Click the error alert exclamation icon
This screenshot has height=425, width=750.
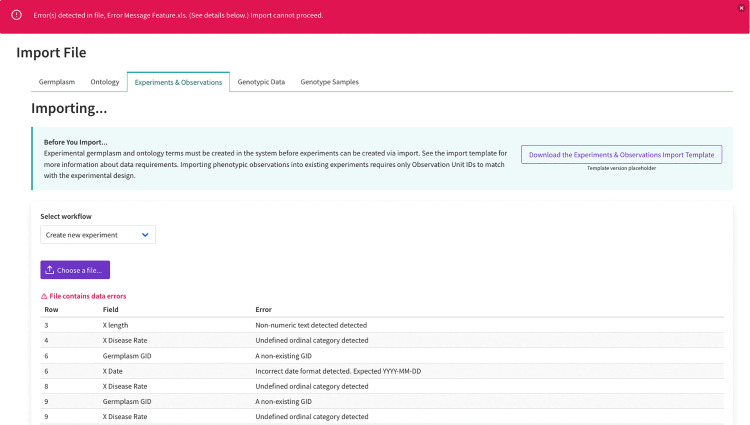pos(16,15)
